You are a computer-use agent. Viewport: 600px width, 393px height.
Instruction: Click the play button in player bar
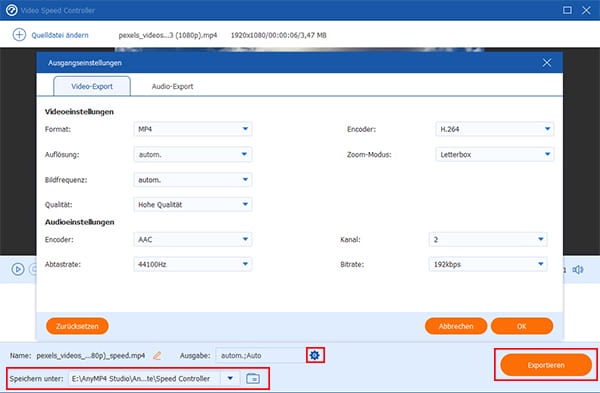18,269
